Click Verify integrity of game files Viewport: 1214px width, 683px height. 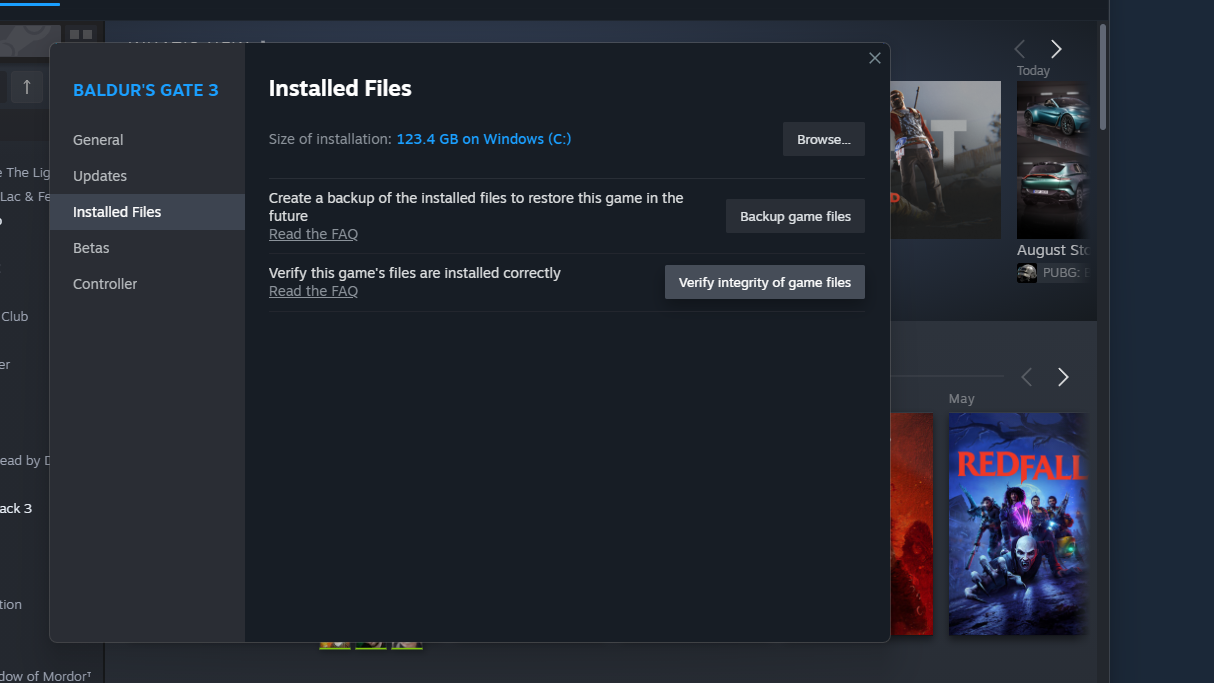coord(765,282)
